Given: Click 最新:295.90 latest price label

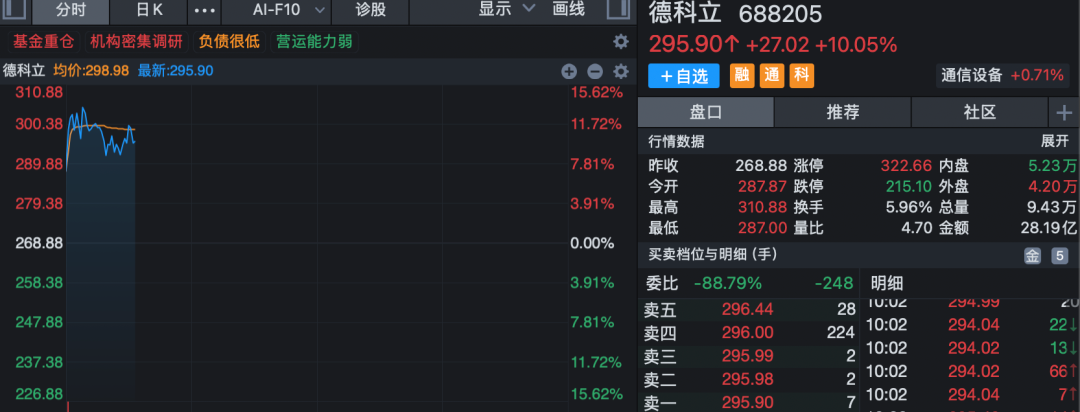Looking at the screenshot, I should pyautogui.click(x=176, y=71).
